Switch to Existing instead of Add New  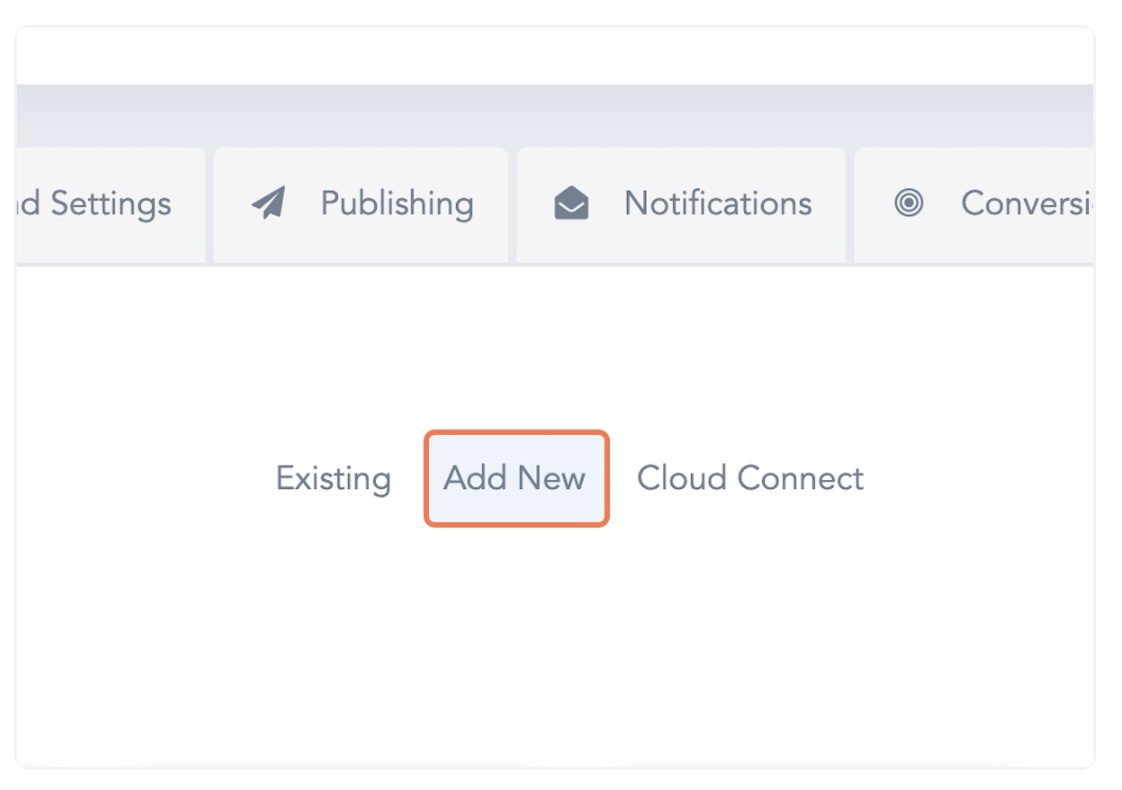pos(333,478)
